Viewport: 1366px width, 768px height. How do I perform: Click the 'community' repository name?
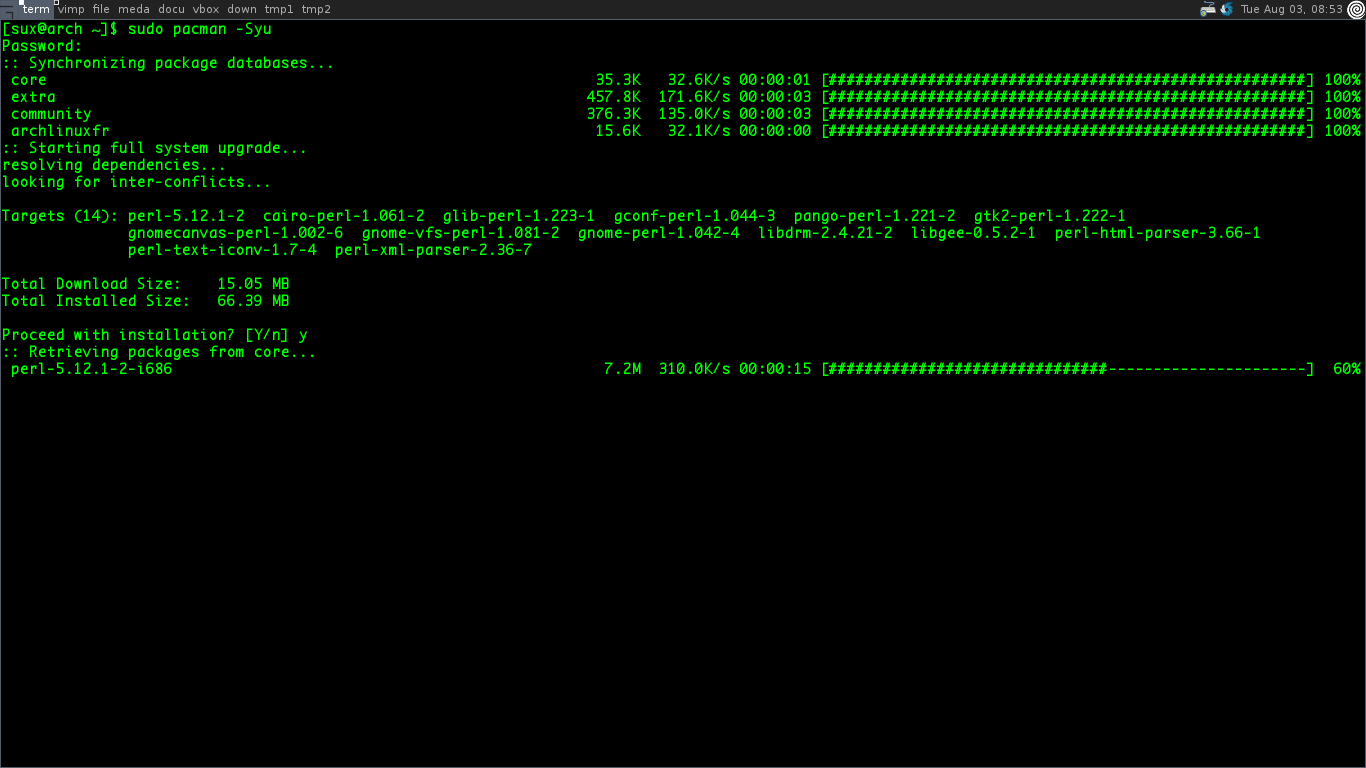tap(51, 114)
